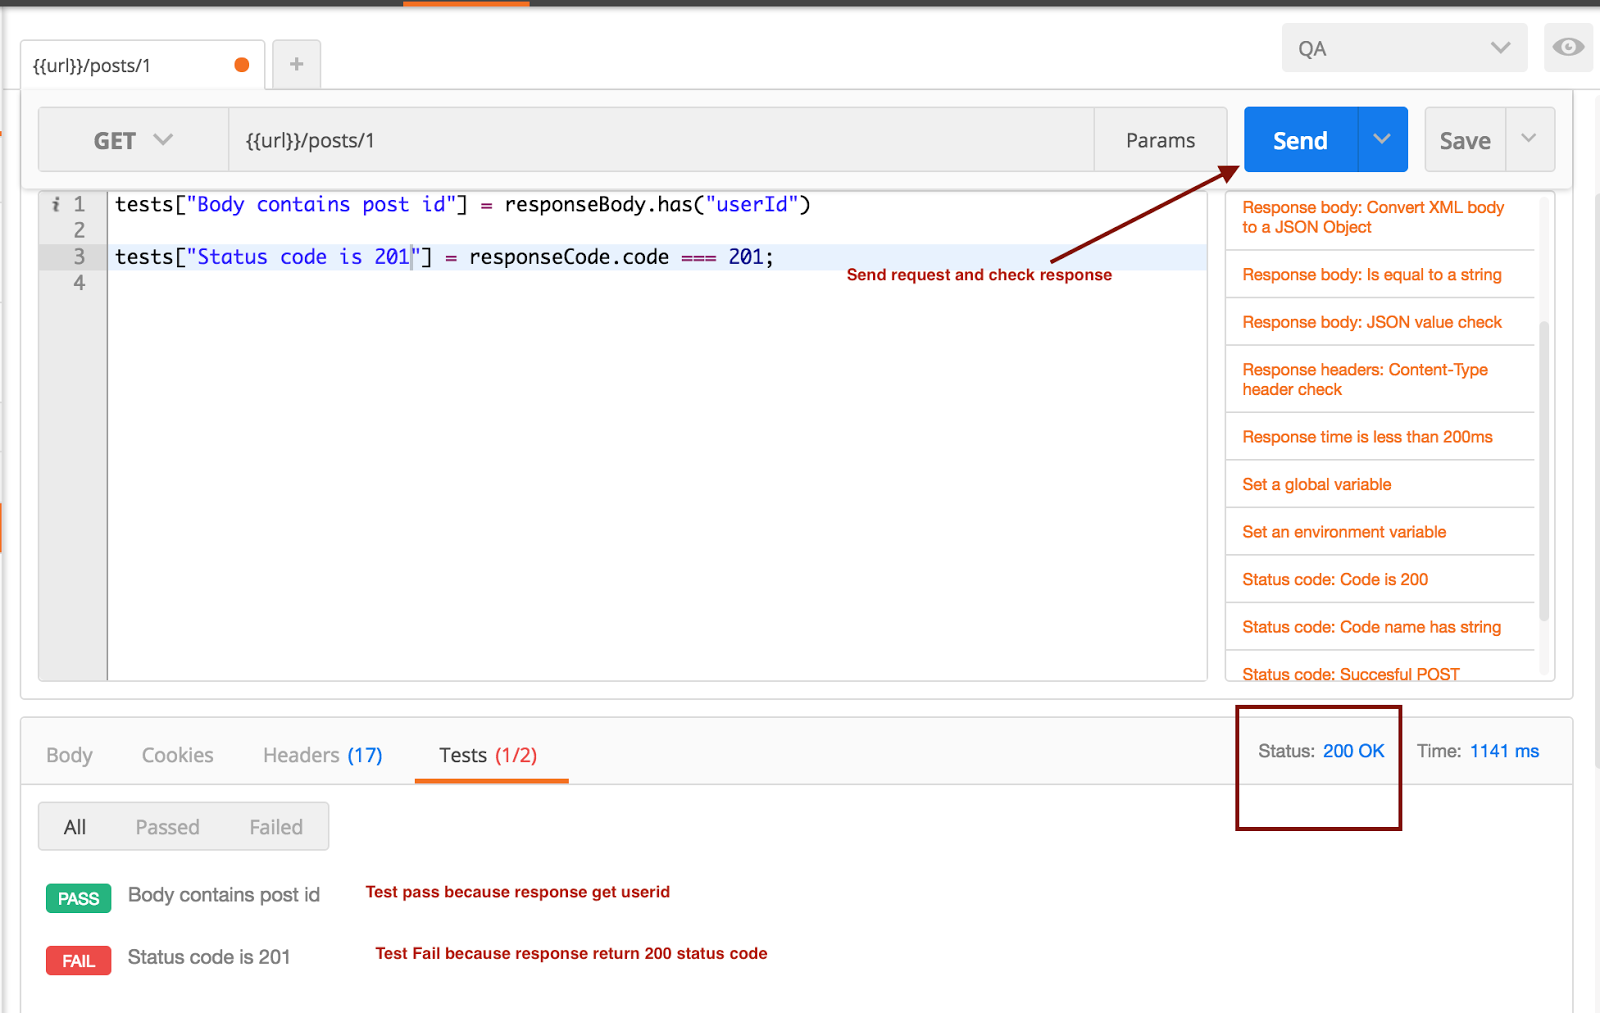Click the {{url}}/posts/1 URL input field

coord(660,139)
